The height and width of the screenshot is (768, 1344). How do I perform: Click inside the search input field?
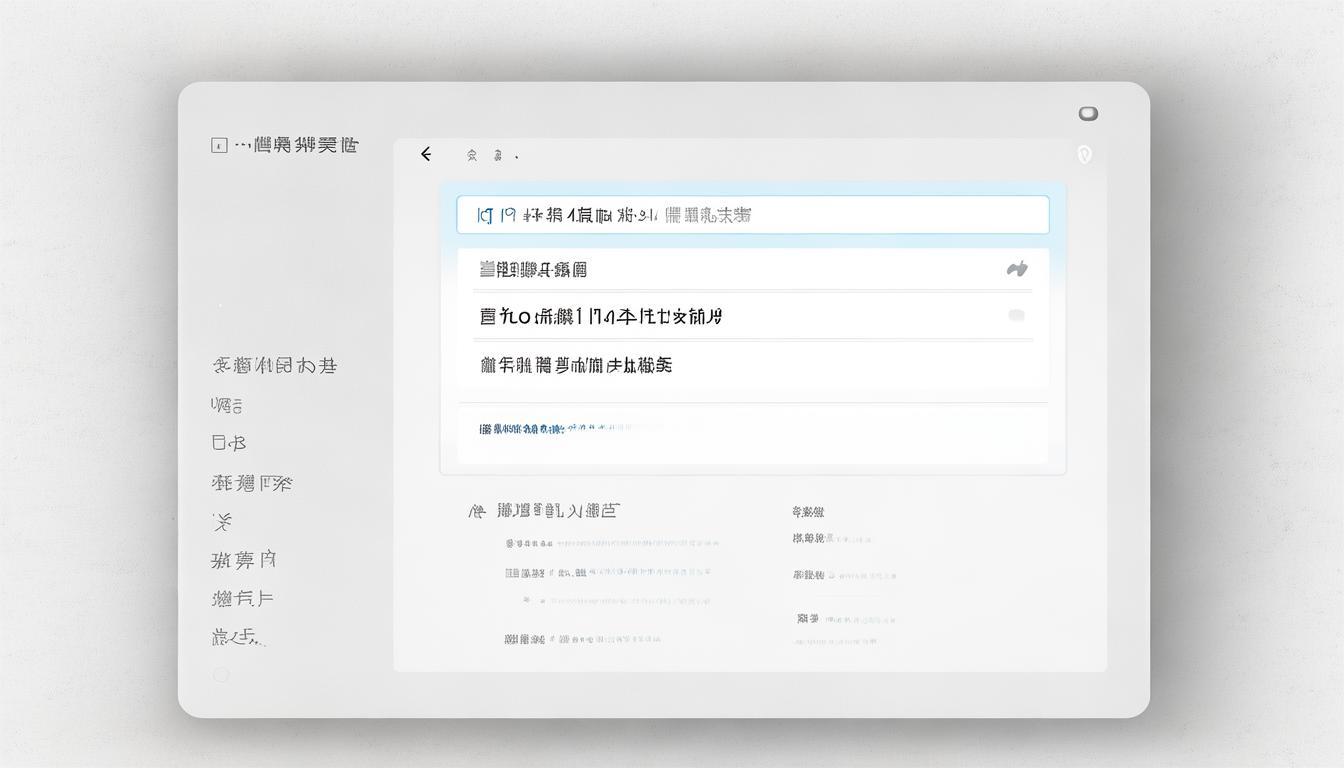pyautogui.click(x=752, y=213)
